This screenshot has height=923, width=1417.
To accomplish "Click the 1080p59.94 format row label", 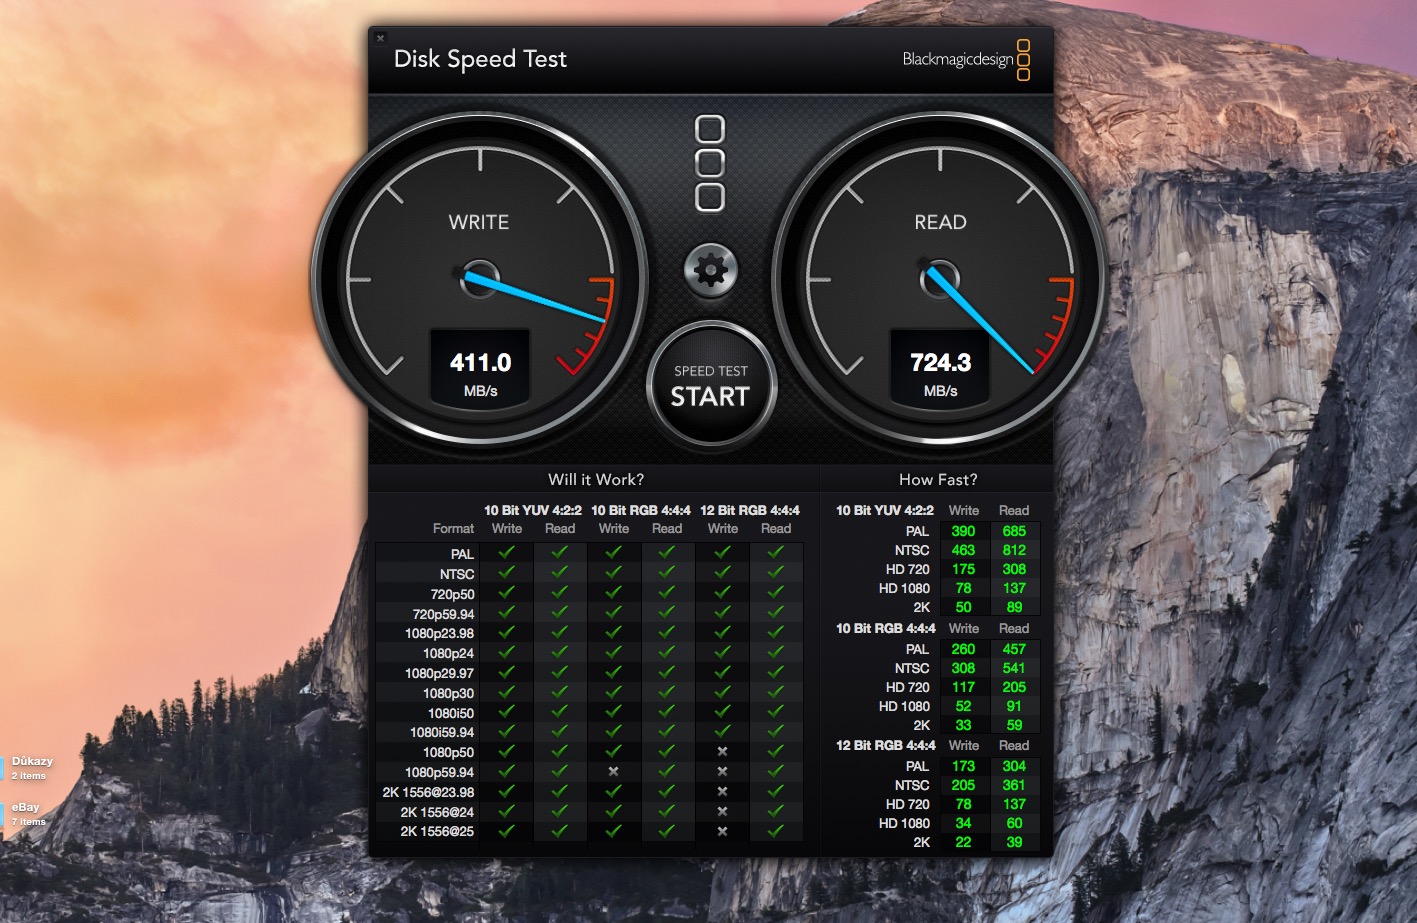I will coord(439,772).
